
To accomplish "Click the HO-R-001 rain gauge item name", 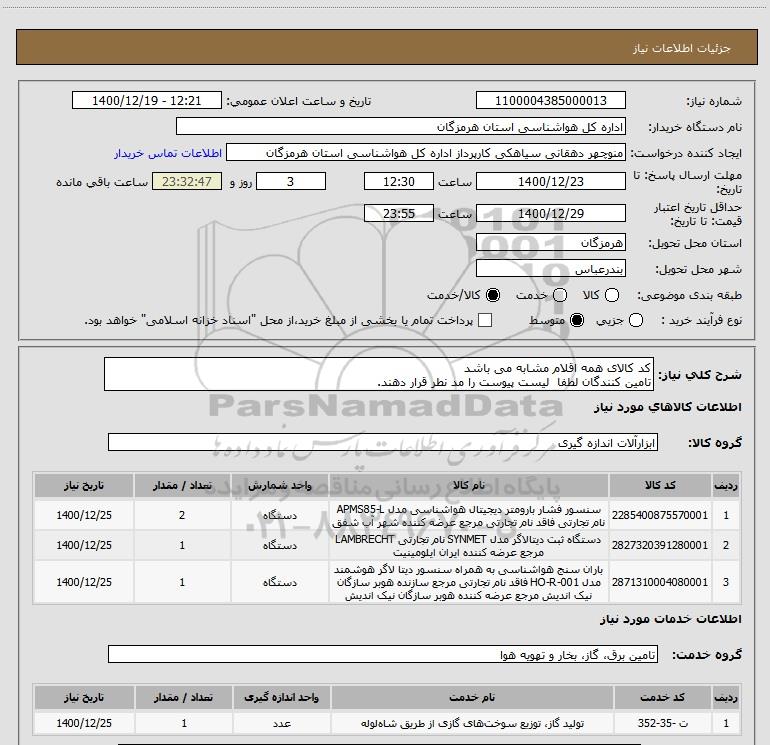I will click(468, 582).
